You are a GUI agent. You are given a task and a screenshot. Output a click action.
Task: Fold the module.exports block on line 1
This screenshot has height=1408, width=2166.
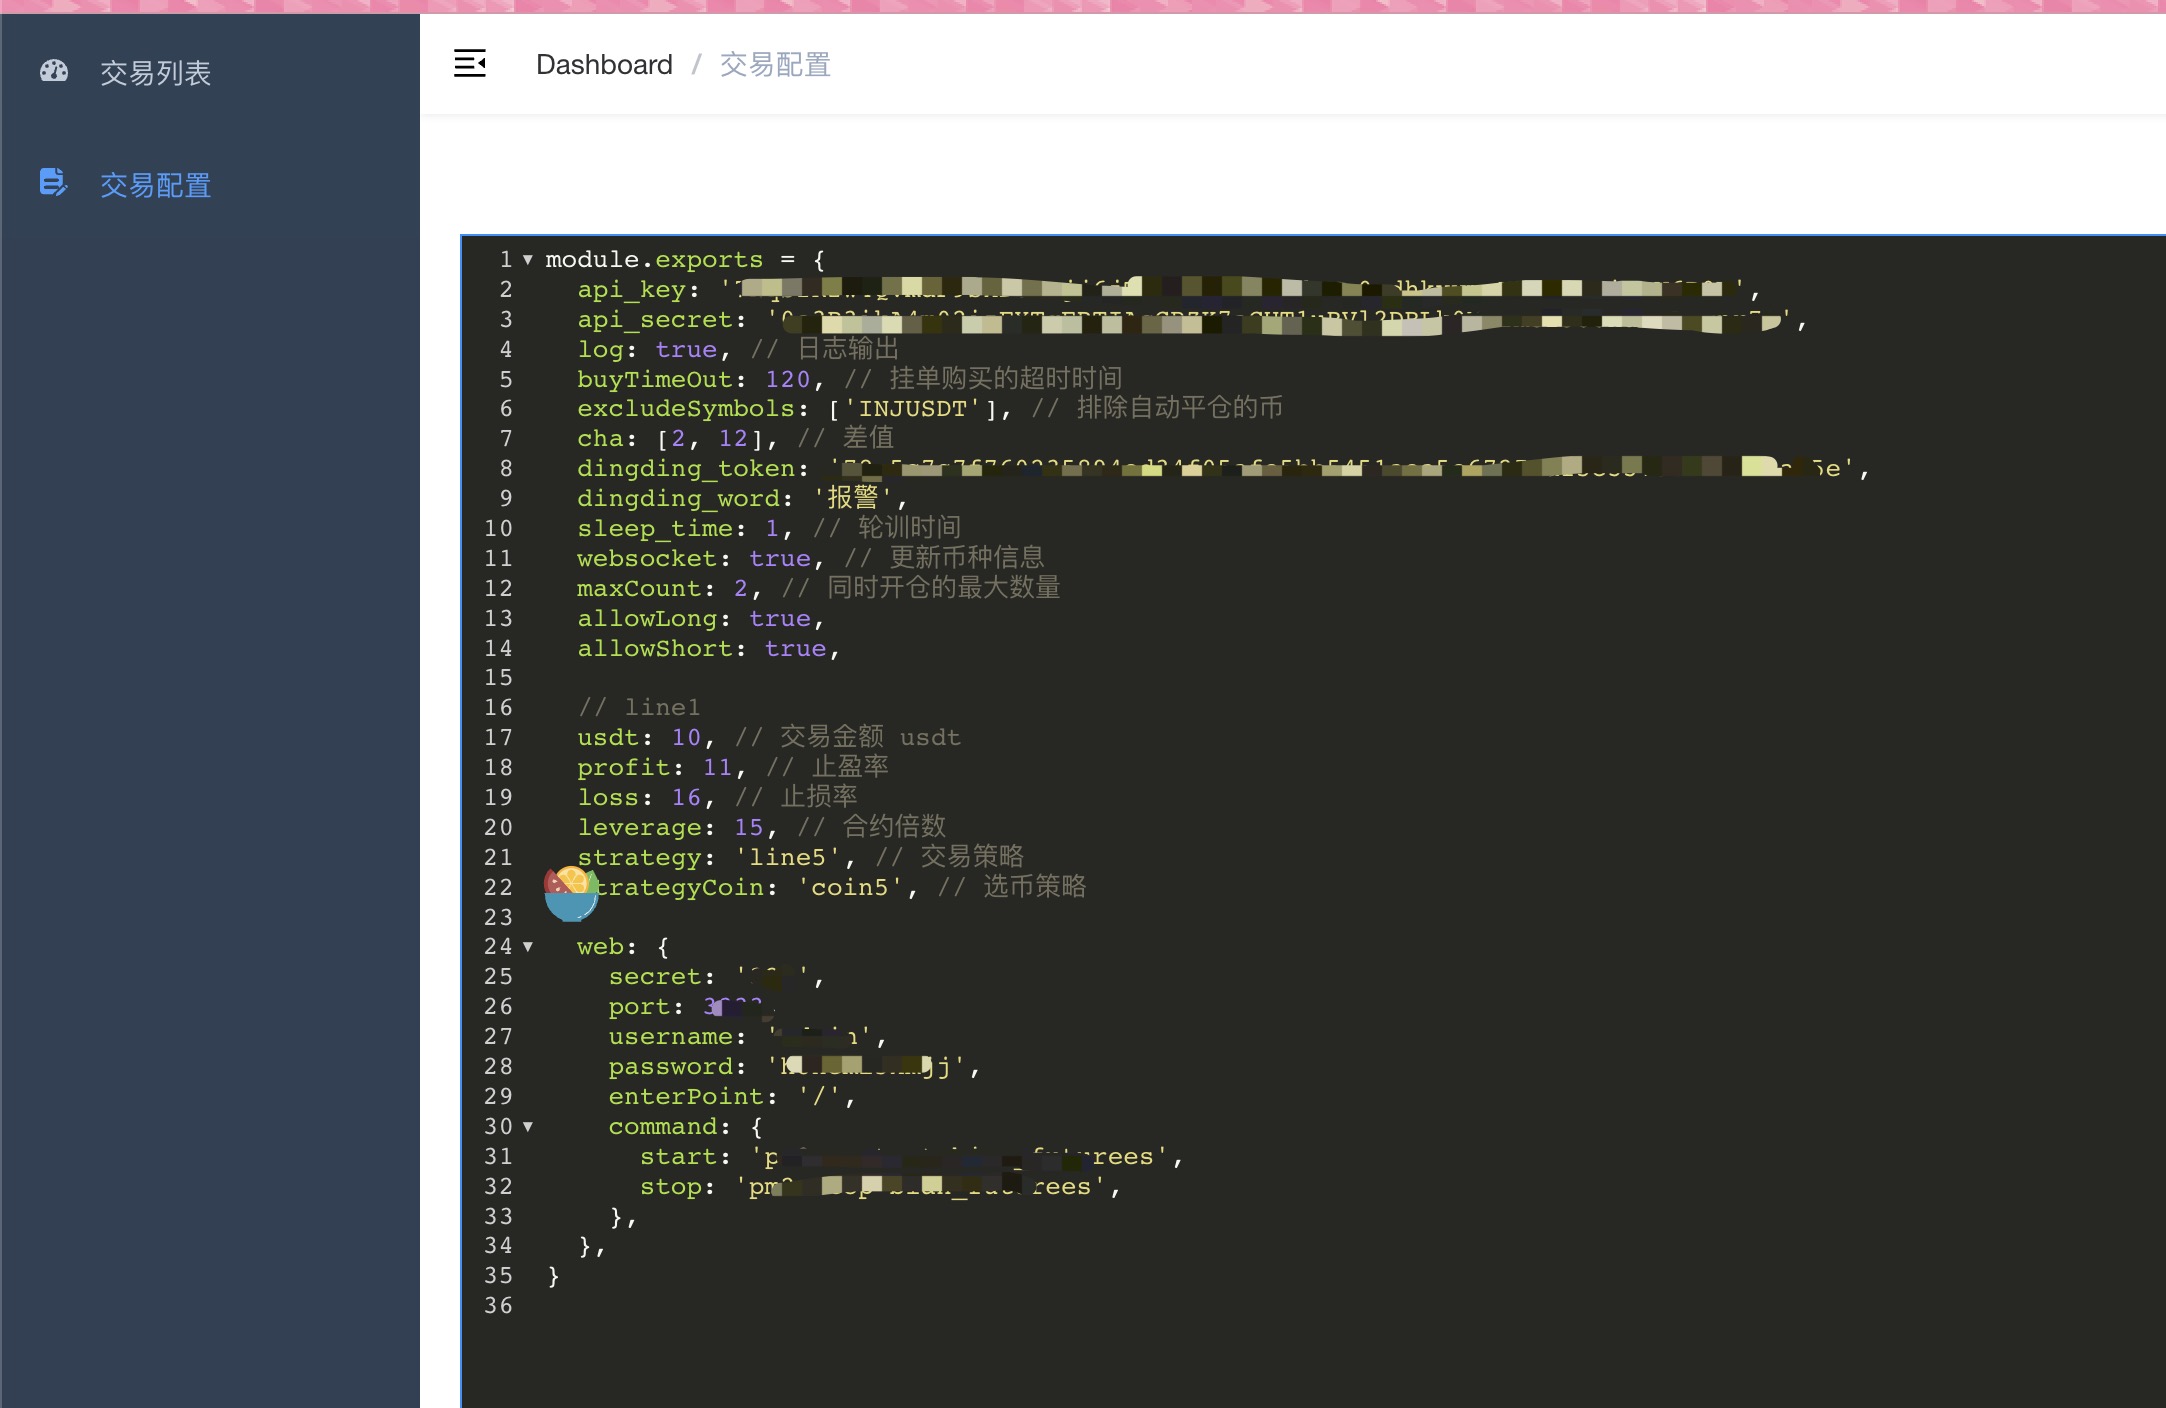[x=528, y=260]
